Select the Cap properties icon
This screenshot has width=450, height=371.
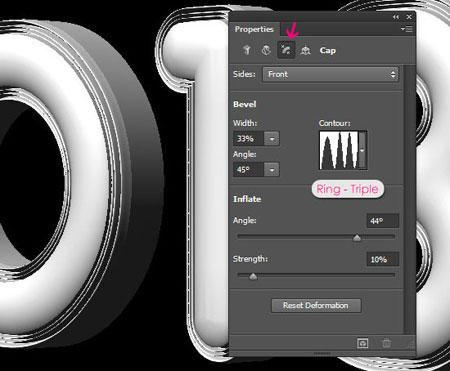point(286,50)
